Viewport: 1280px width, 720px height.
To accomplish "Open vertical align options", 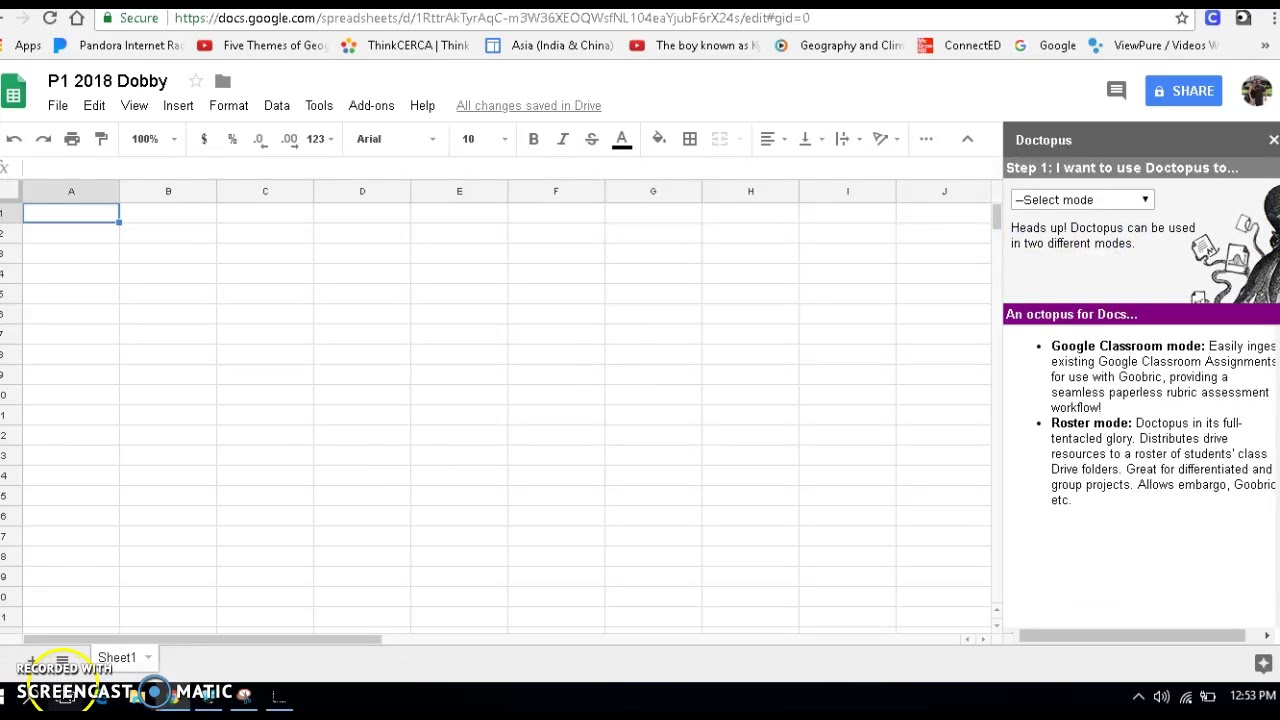I will pyautogui.click(x=810, y=139).
